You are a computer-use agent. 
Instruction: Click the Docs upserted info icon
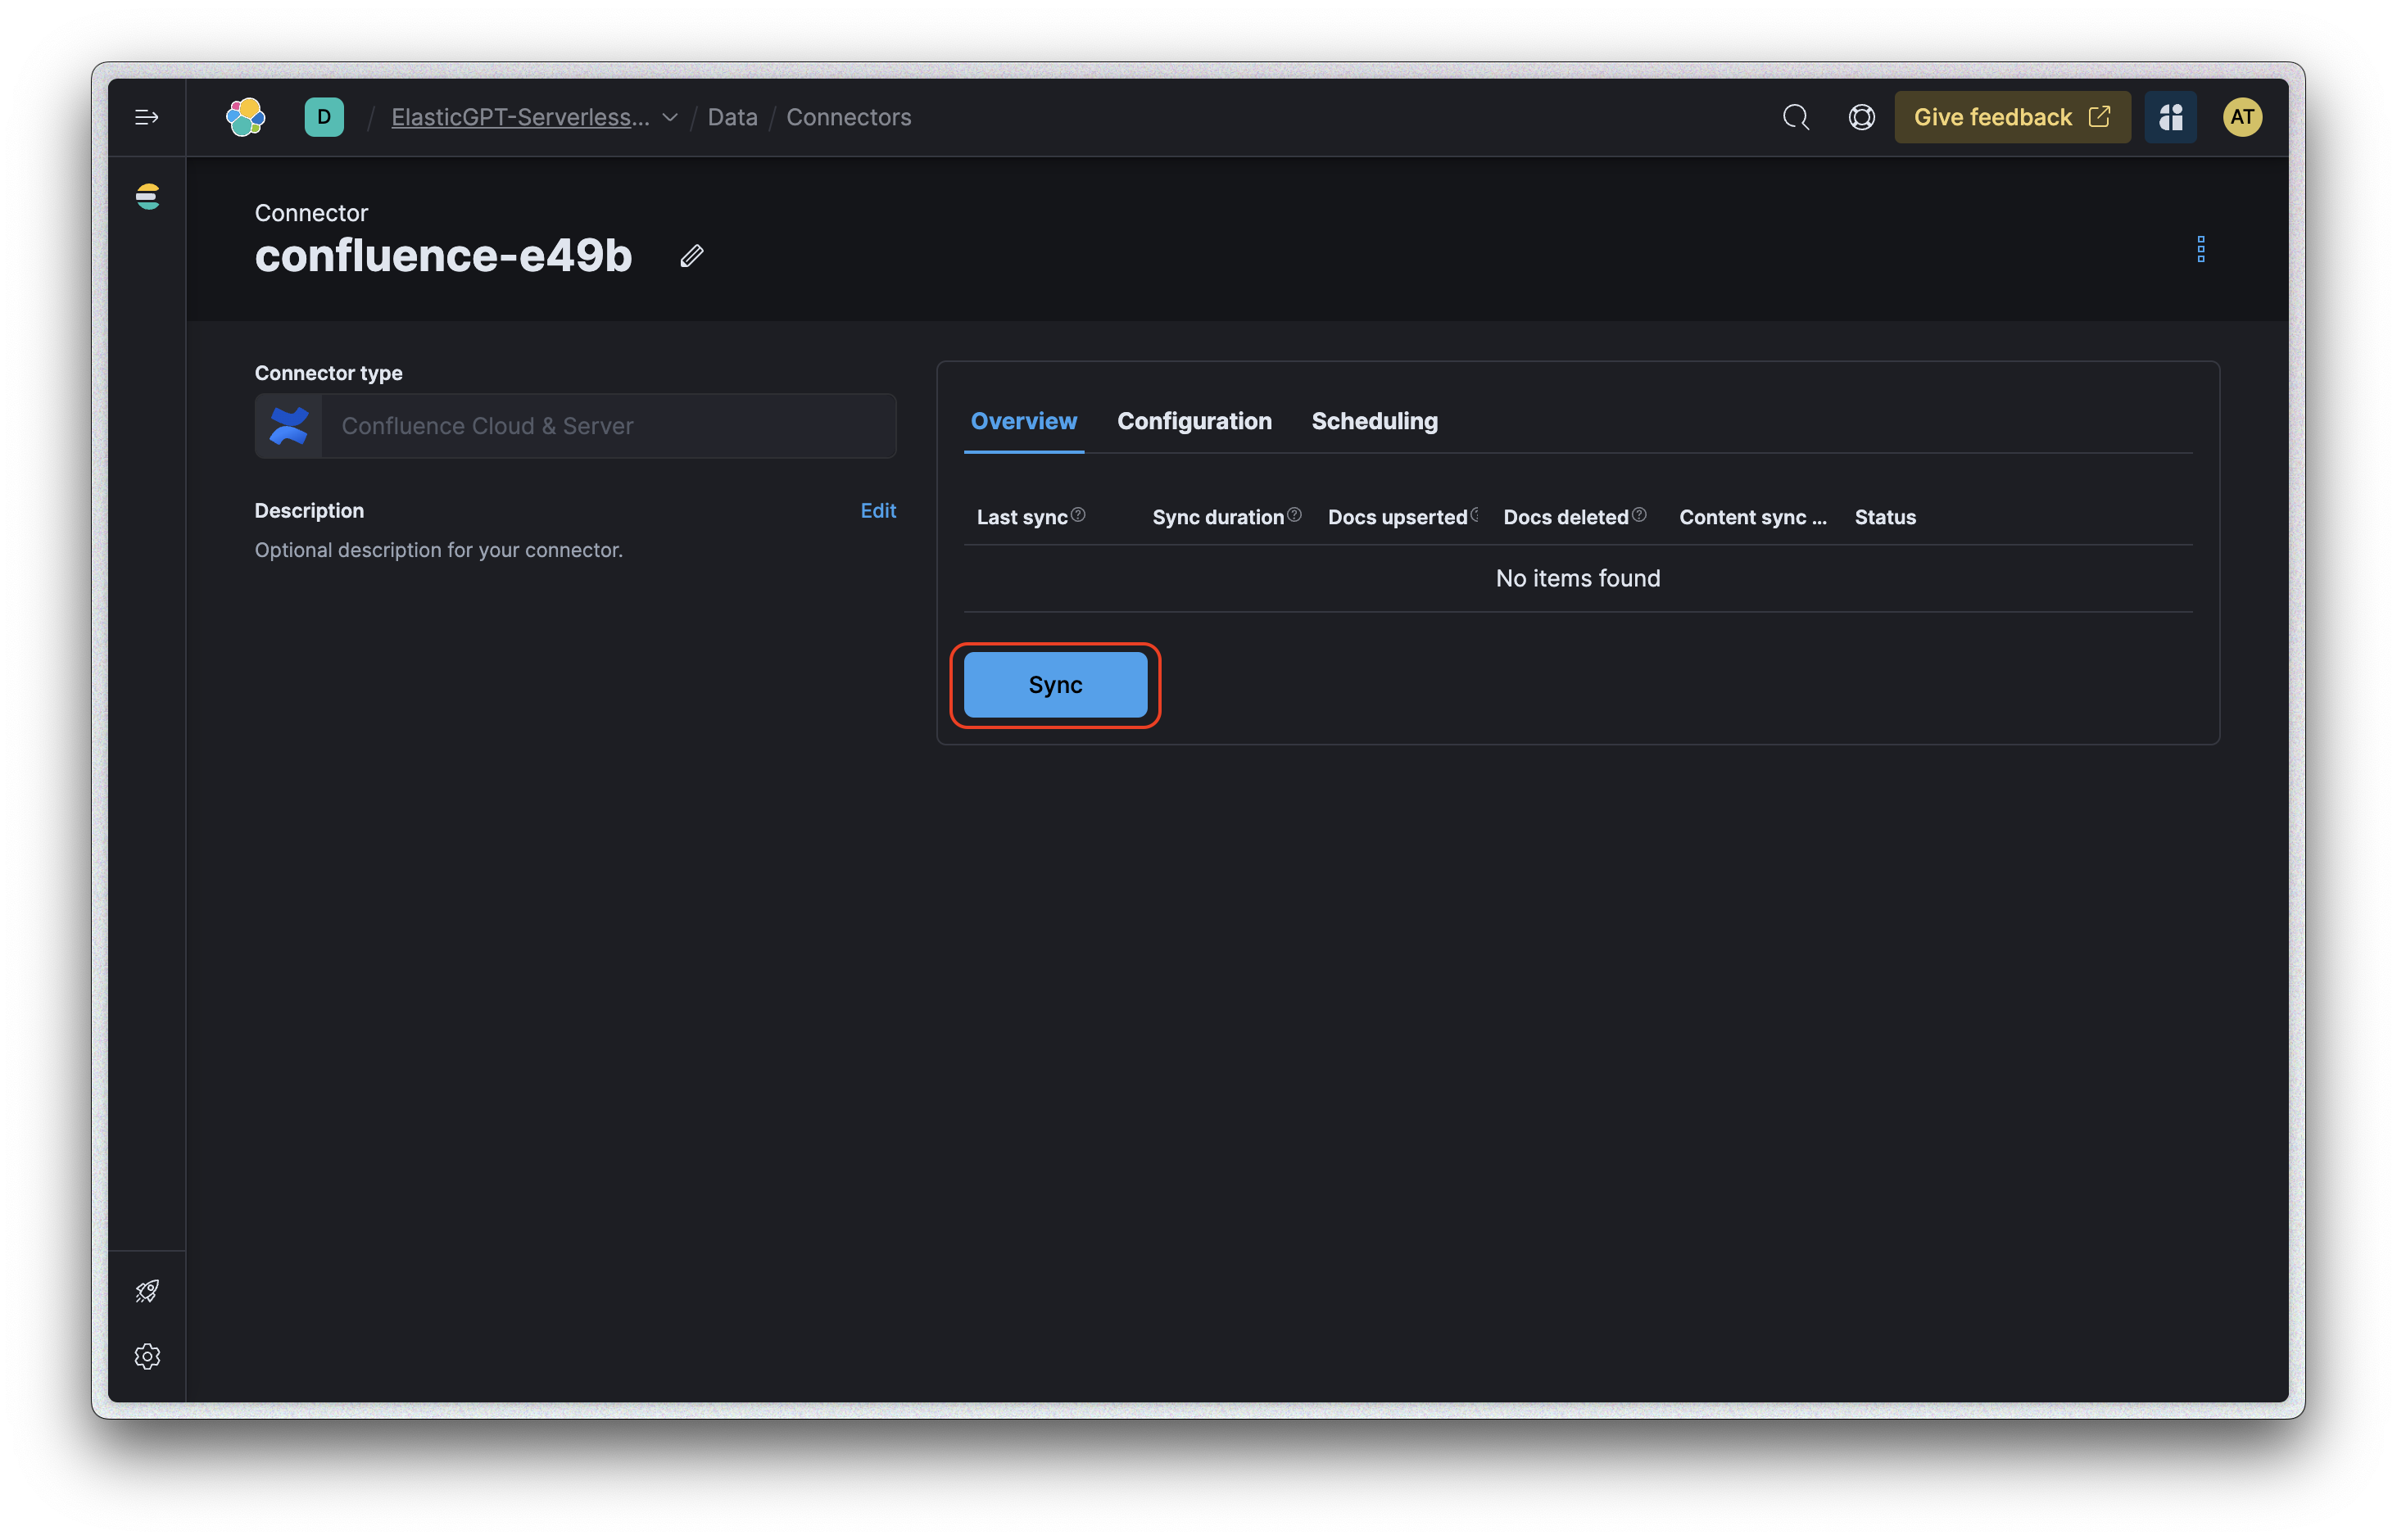pyautogui.click(x=1474, y=515)
